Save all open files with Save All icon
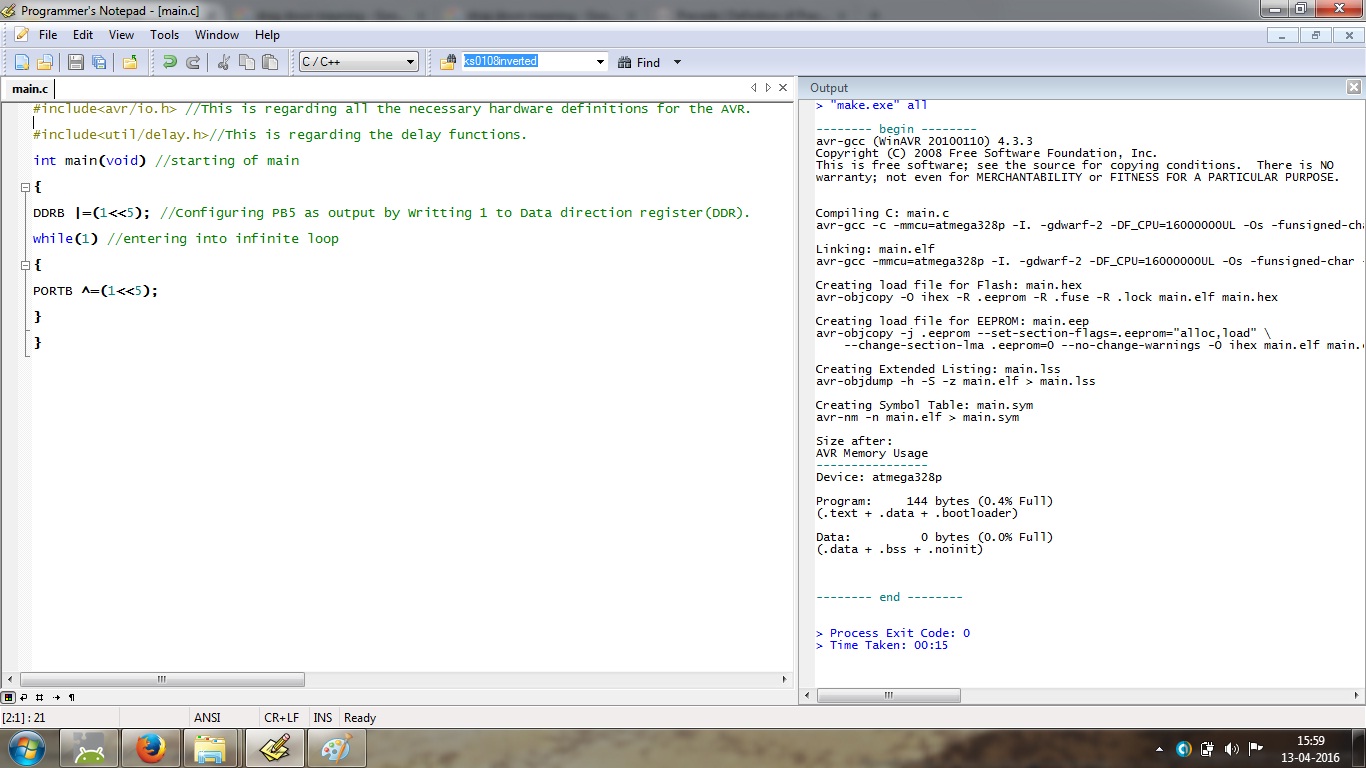The width and height of the screenshot is (1366, 768). point(99,62)
